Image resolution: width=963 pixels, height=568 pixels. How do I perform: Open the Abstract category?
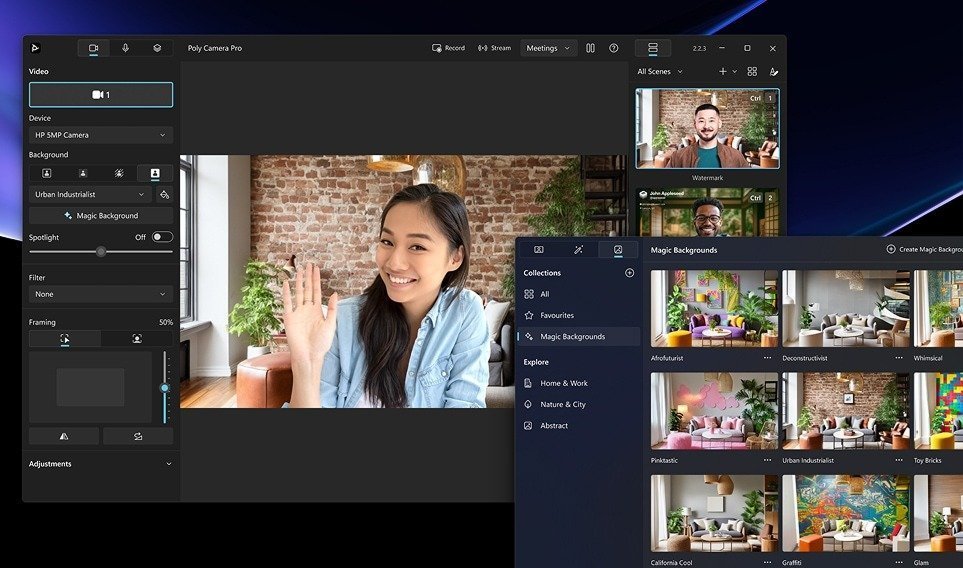point(578,426)
